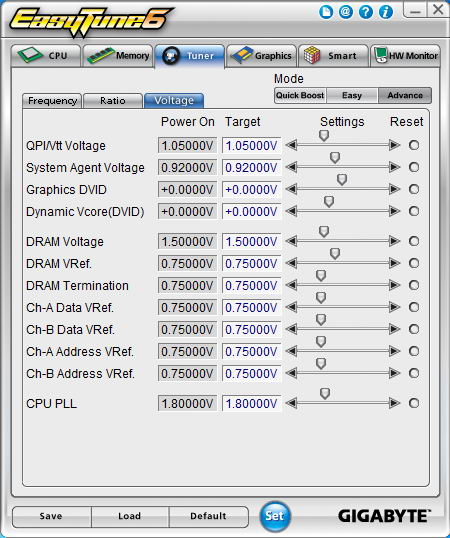Select reset radio for DRAM VRef.
This screenshot has height=538, width=450.
(414, 263)
